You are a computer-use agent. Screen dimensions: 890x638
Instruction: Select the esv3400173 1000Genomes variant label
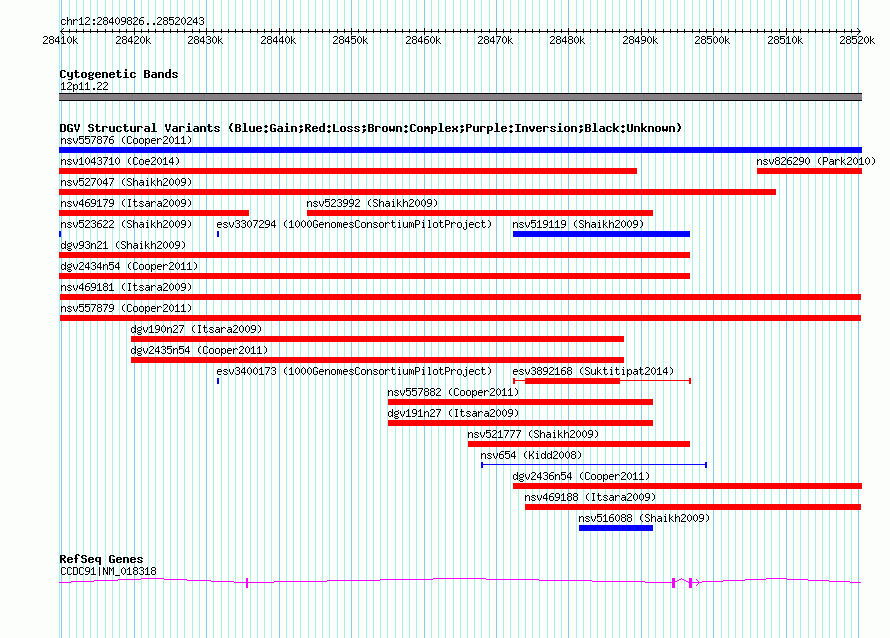click(354, 371)
